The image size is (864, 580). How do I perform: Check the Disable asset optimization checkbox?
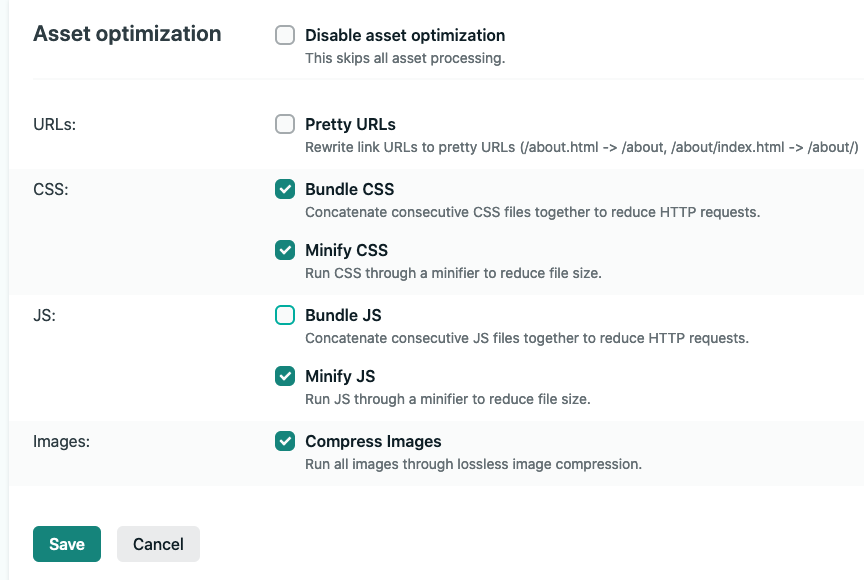click(285, 35)
